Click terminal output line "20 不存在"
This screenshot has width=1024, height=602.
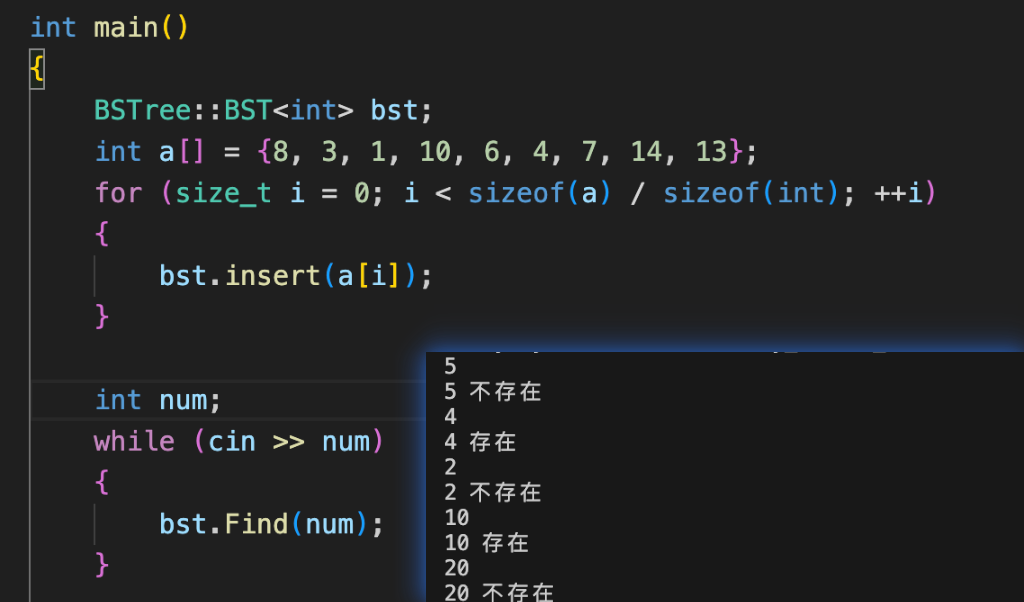click(498, 592)
